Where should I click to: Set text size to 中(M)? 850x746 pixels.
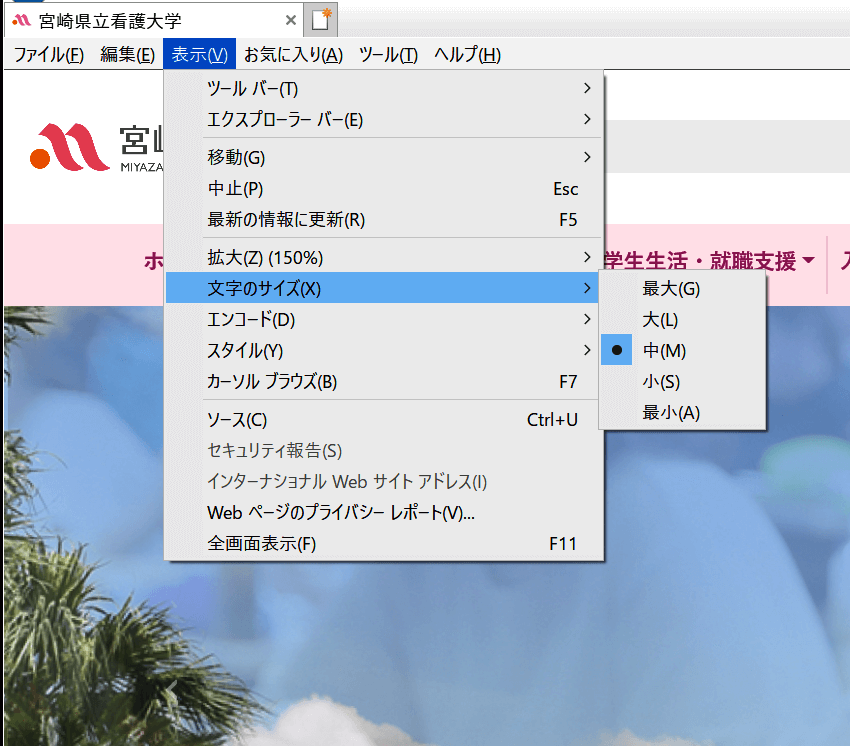(x=682, y=351)
